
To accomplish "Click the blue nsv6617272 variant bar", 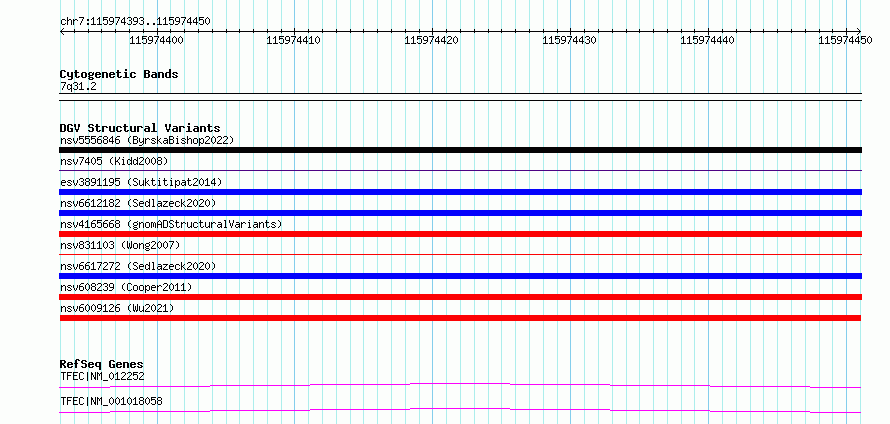I will click(x=460, y=276).
